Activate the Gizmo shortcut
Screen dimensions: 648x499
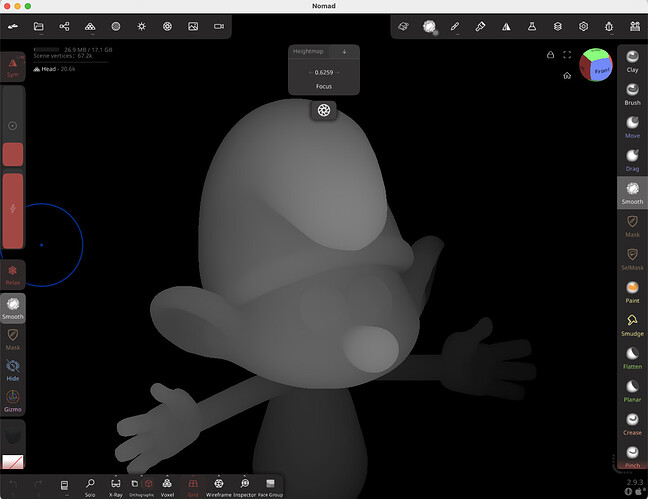pos(13,401)
